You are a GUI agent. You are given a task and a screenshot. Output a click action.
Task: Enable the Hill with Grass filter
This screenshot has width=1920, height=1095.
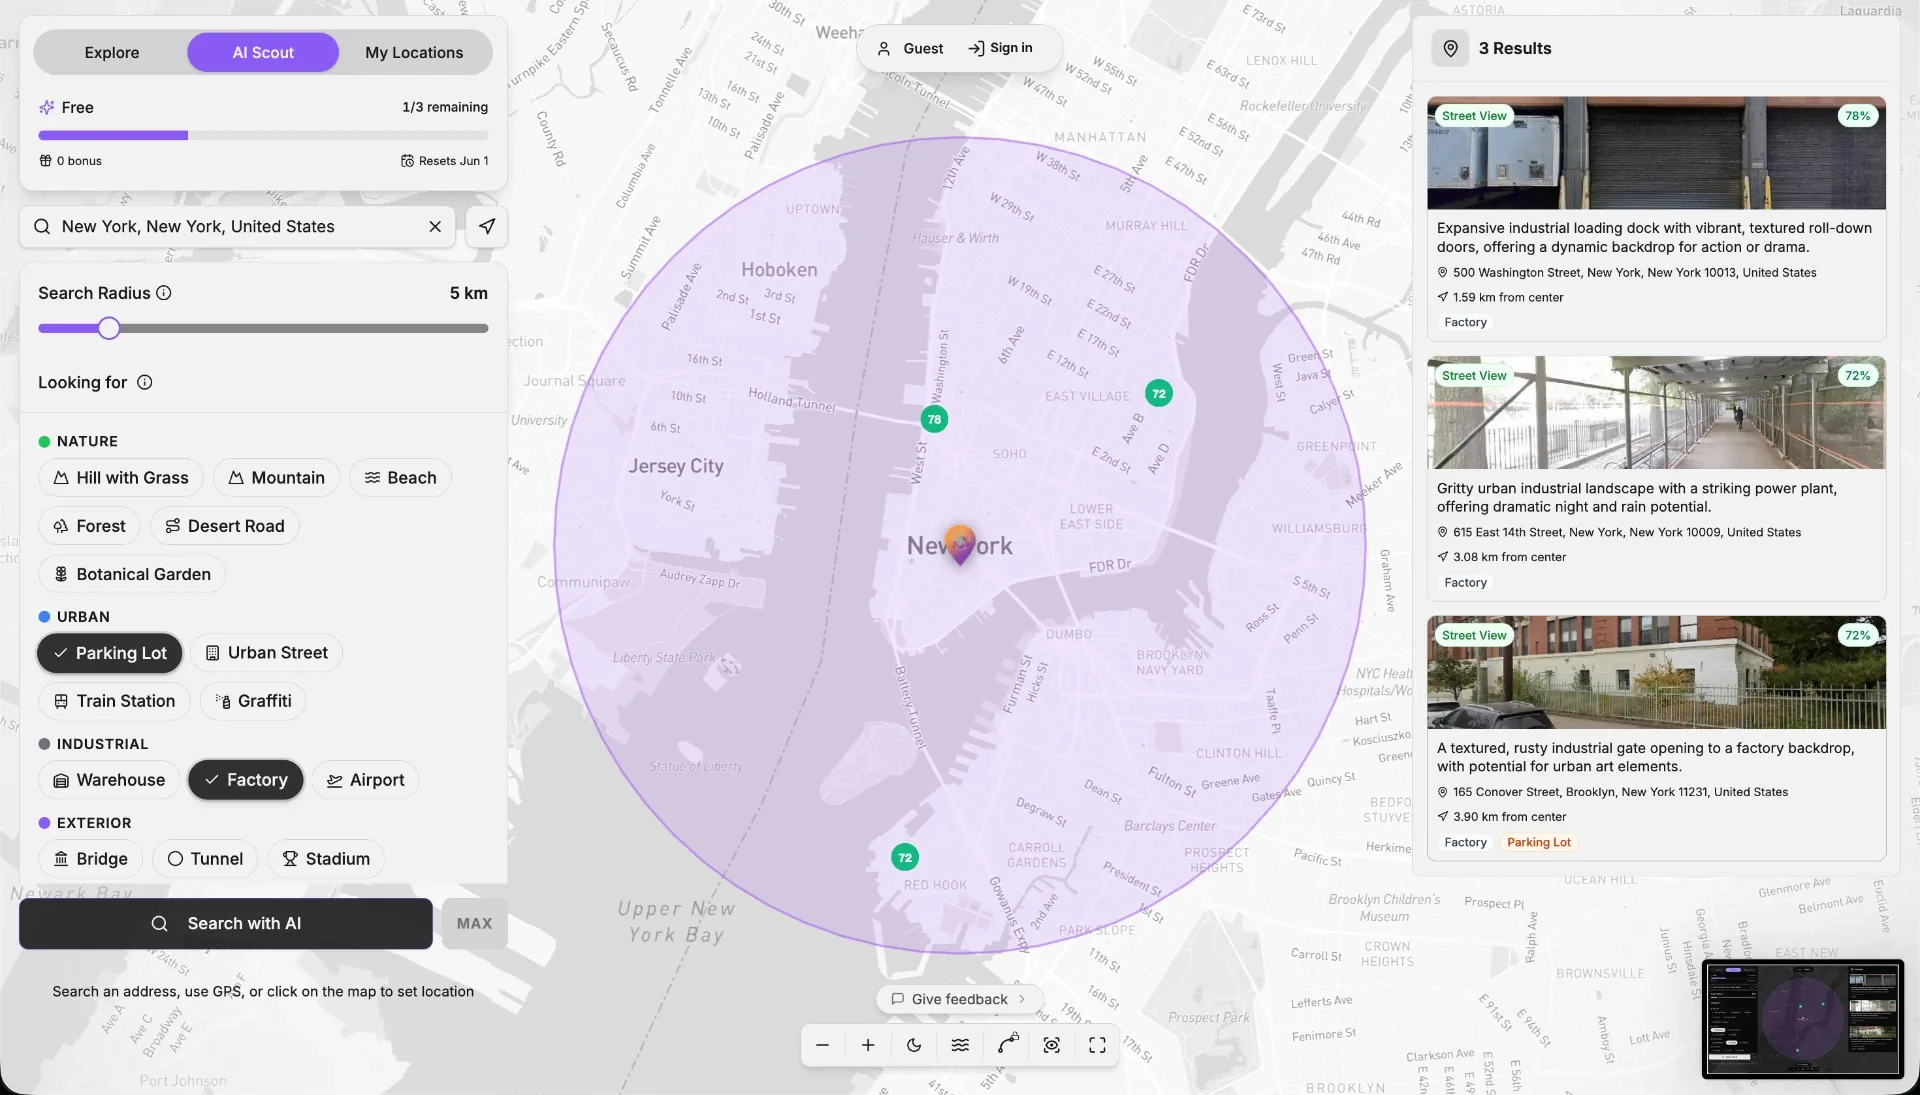point(121,478)
